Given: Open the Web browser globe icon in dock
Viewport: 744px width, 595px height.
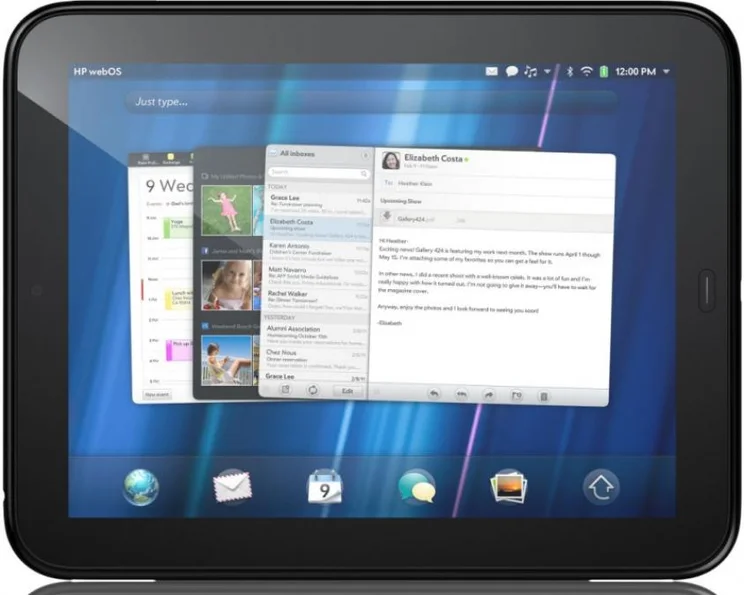Looking at the screenshot, I should (141, 486).
